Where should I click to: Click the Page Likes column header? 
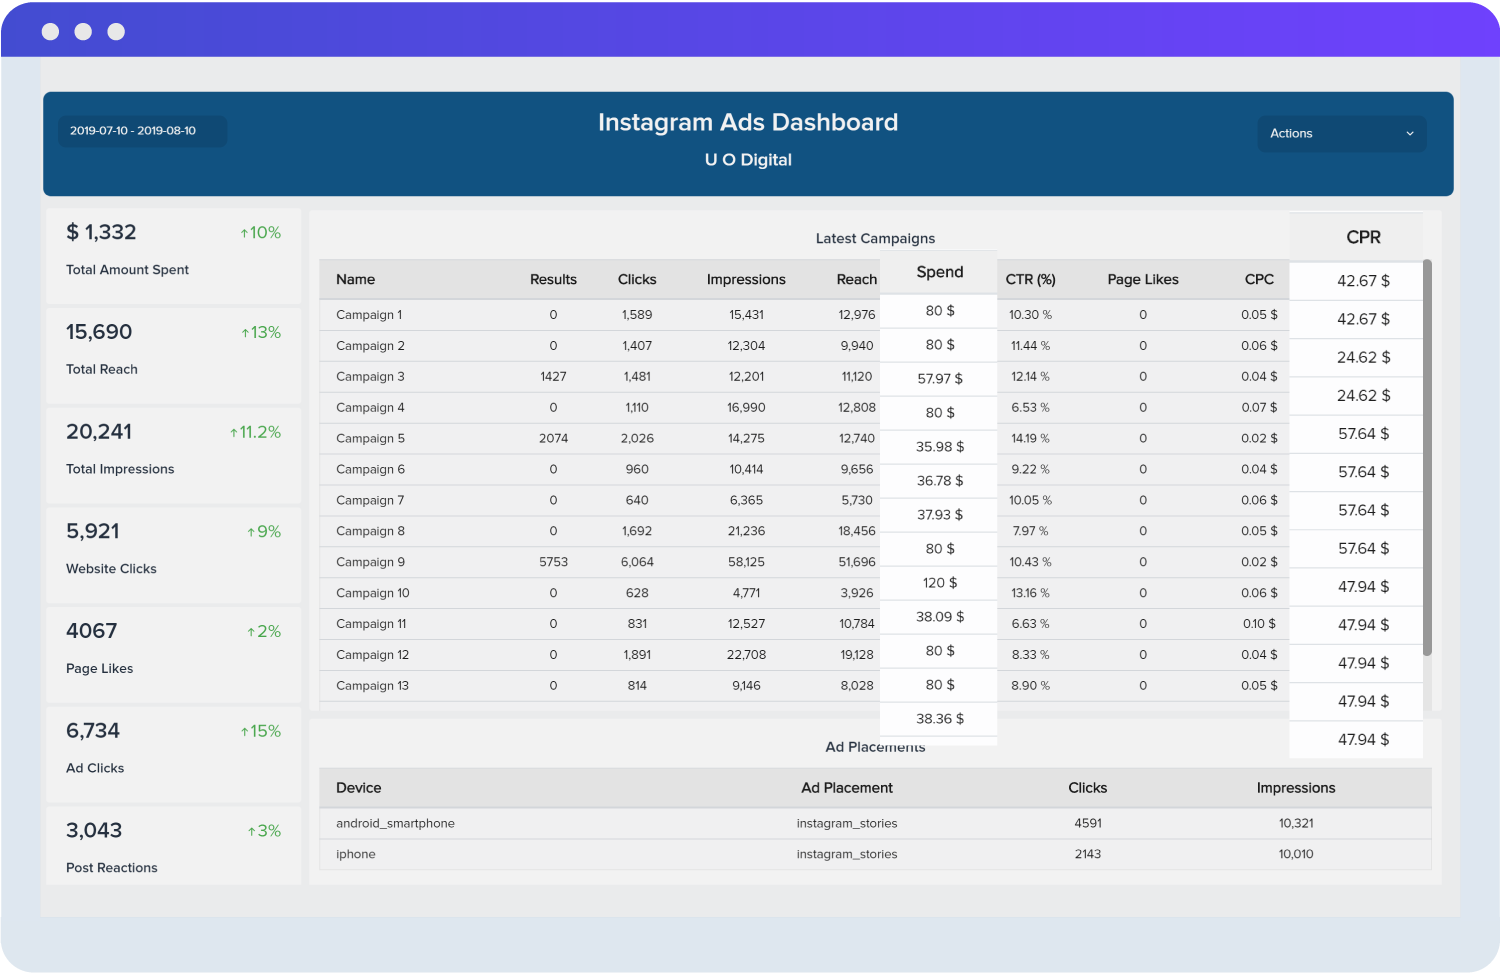coord(1143,280)
